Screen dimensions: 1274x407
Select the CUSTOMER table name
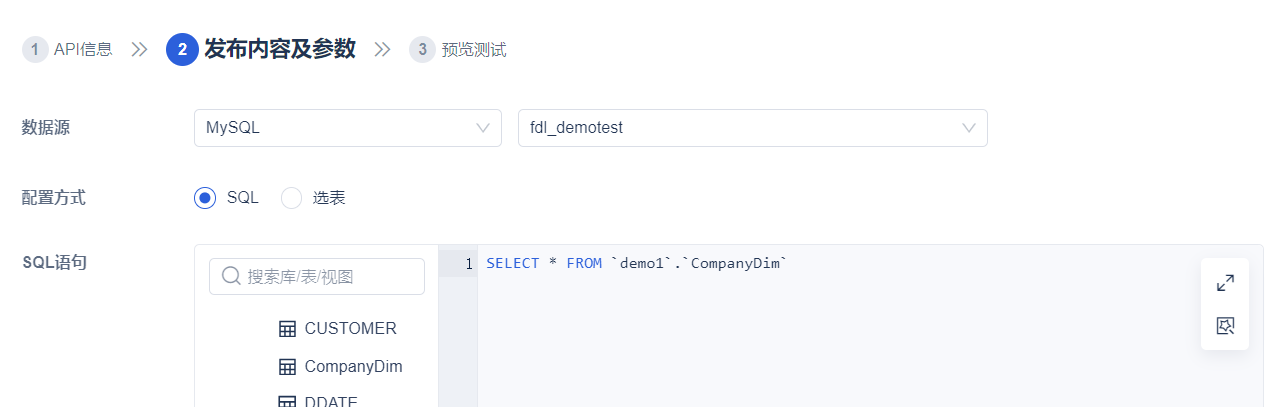click(x=350, y=328)
